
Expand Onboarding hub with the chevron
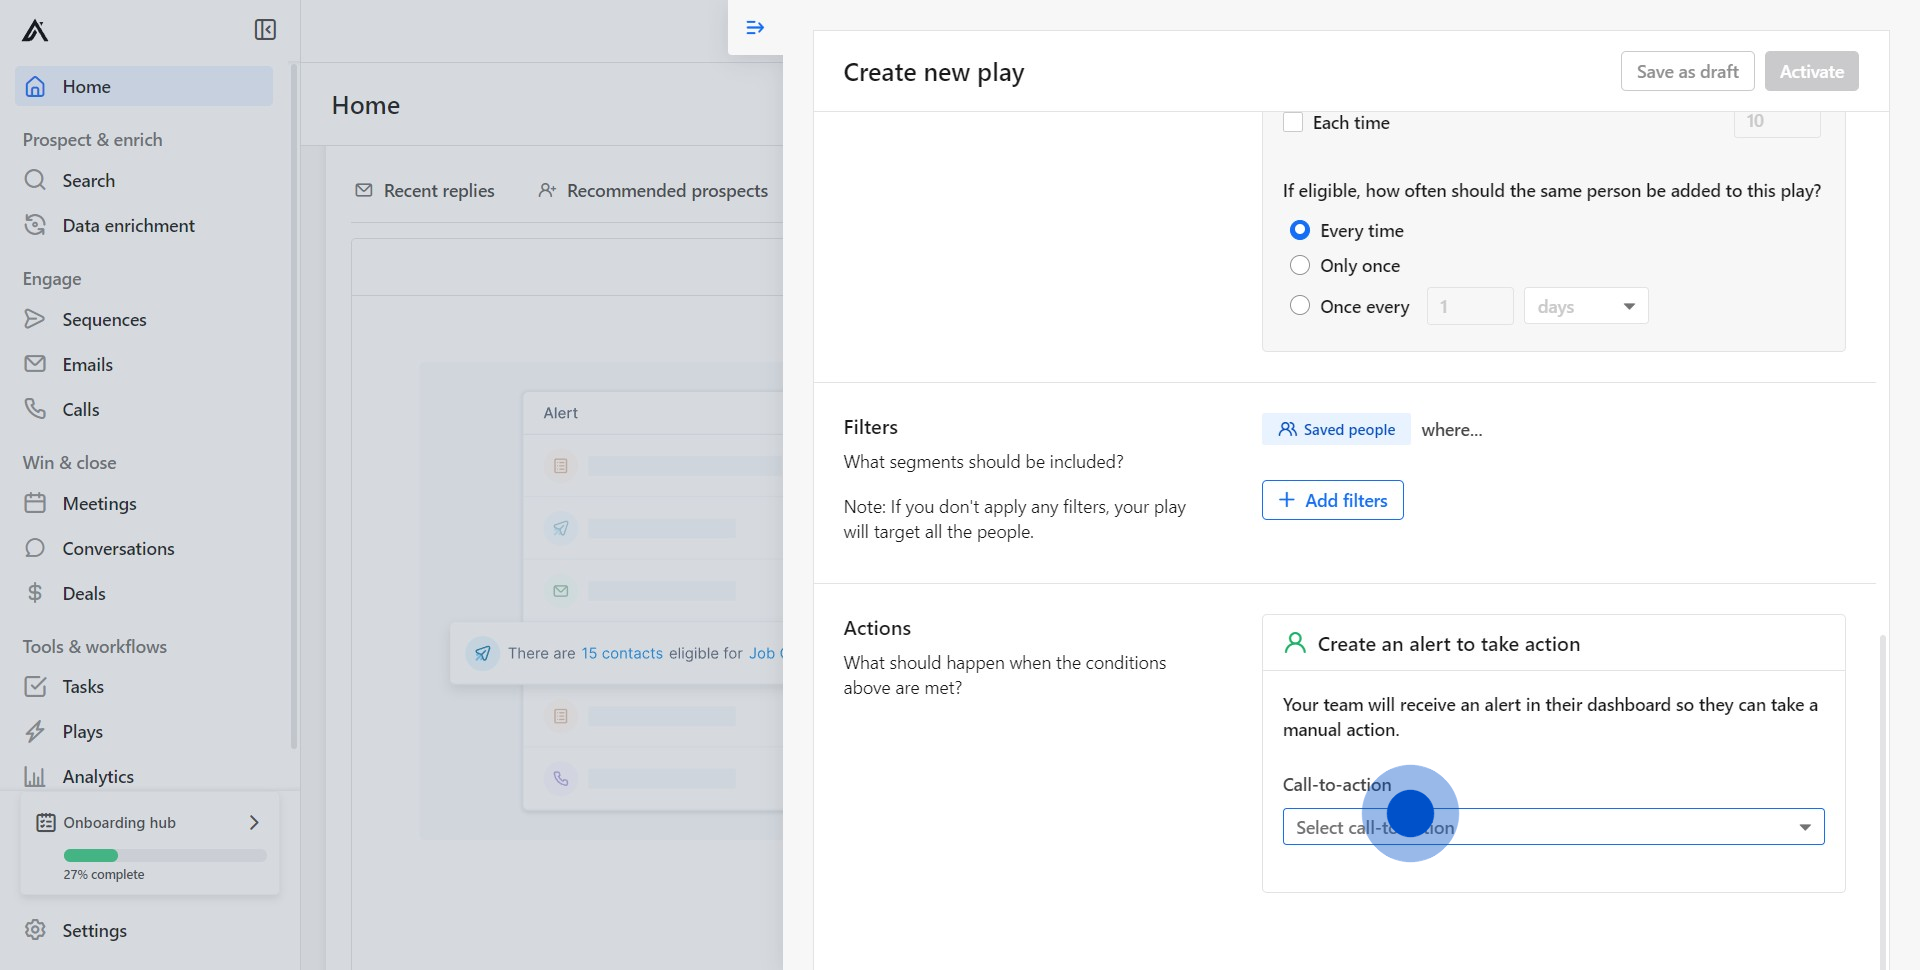254,822
